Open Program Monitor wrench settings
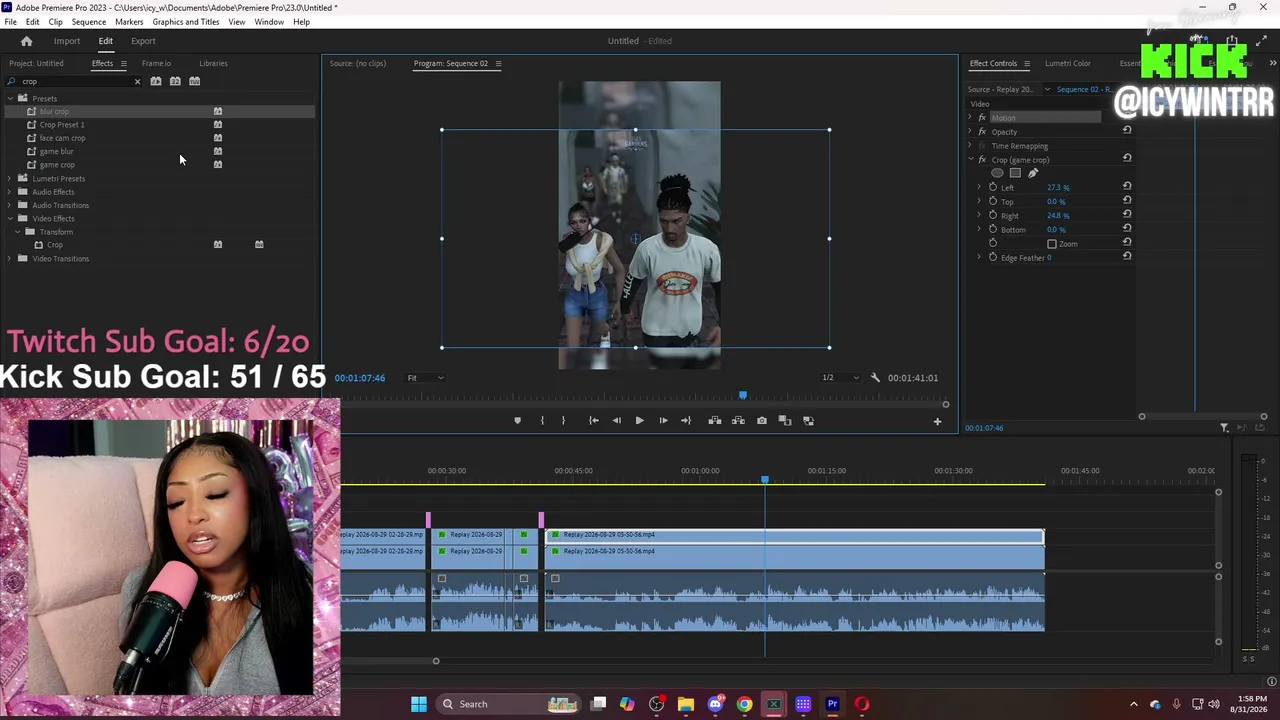This screenshot has width=1280, height=720. 875,378
